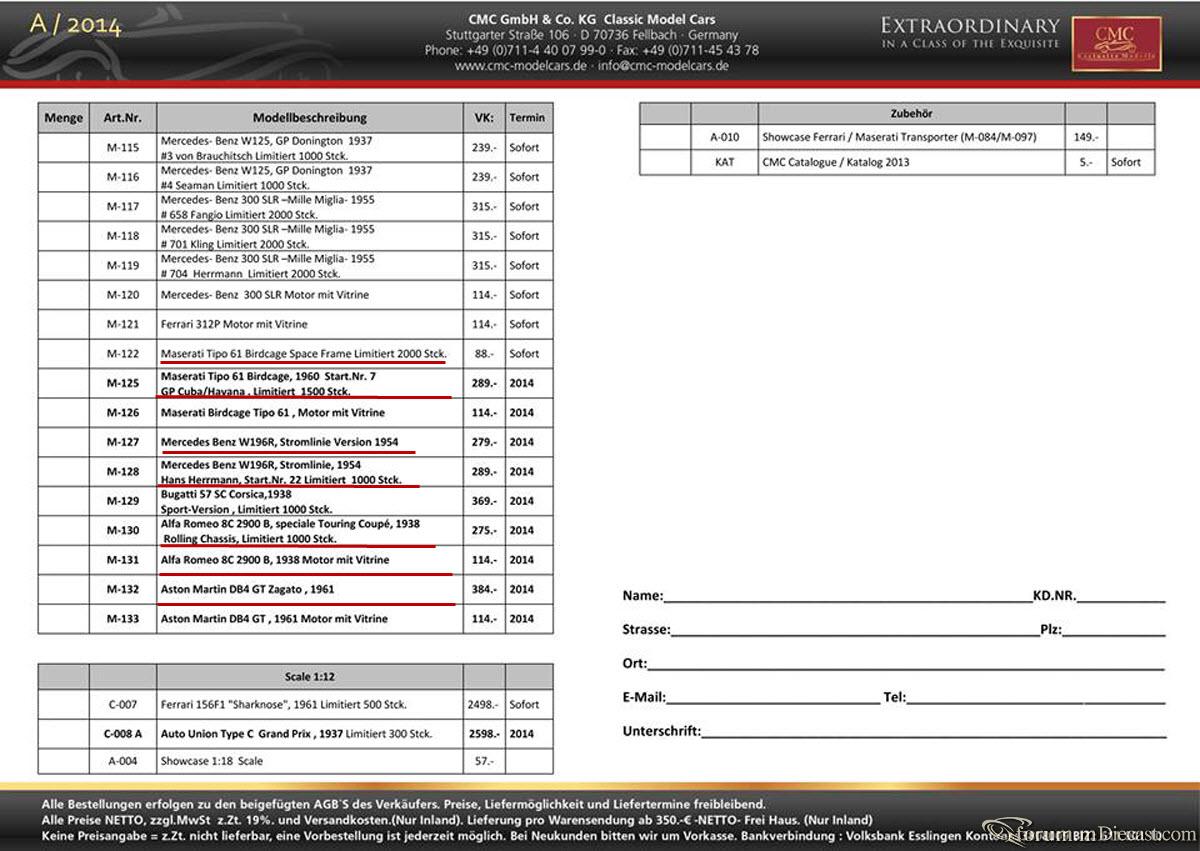Click Ferrari 156F1 Sharknose description
This screenshot has width=1200, height=851.
click(284, 704)
